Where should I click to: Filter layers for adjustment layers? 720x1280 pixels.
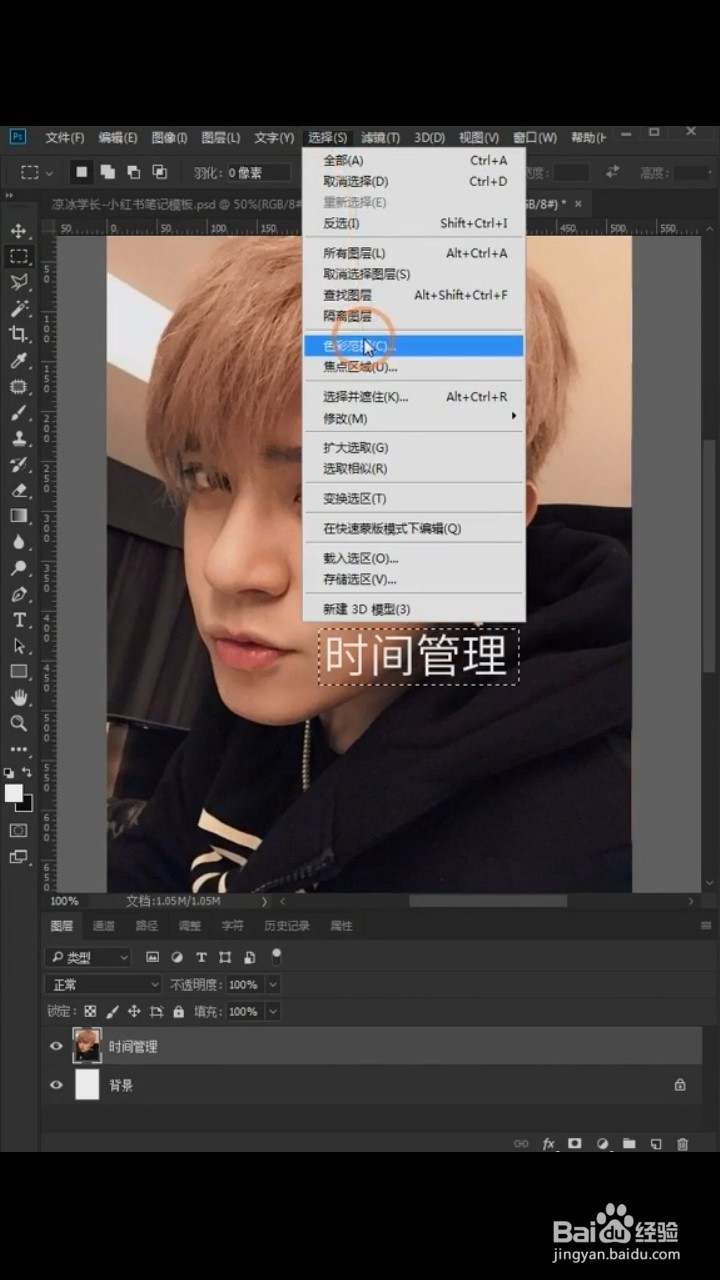point(177,957)
